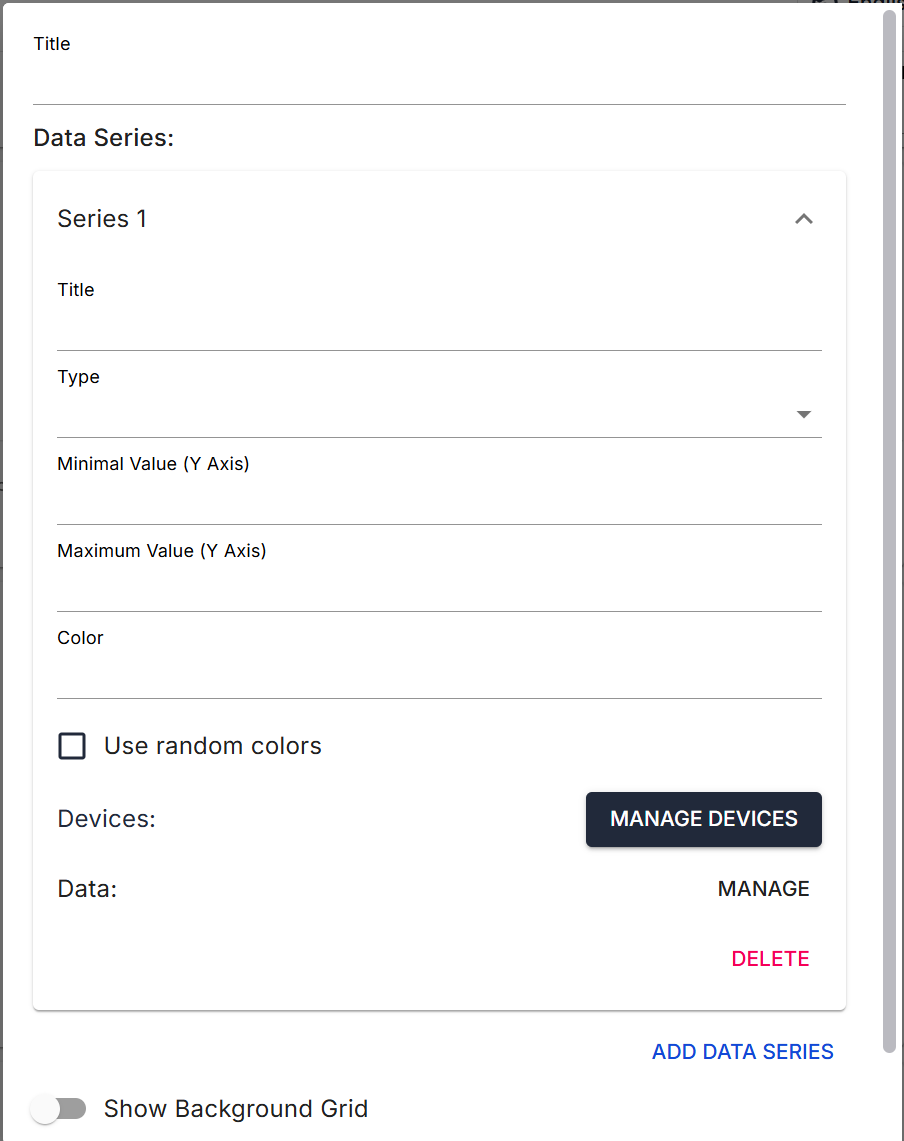Image resolution: width=904 pixels, height=1141 pixels.
Task: Click ADD DATA SERIES
Action: [742, 1052]
